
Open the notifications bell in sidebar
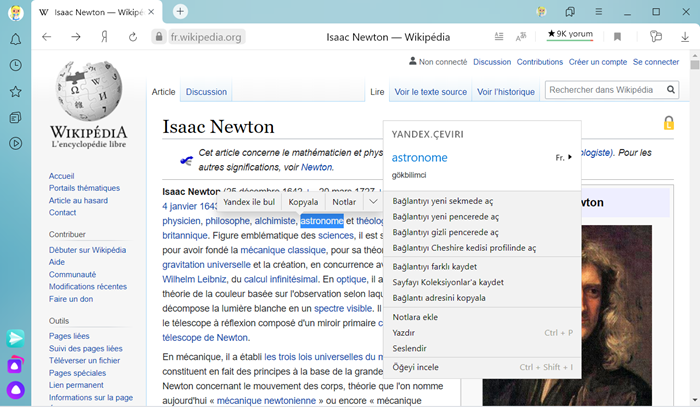pos(16,39)
